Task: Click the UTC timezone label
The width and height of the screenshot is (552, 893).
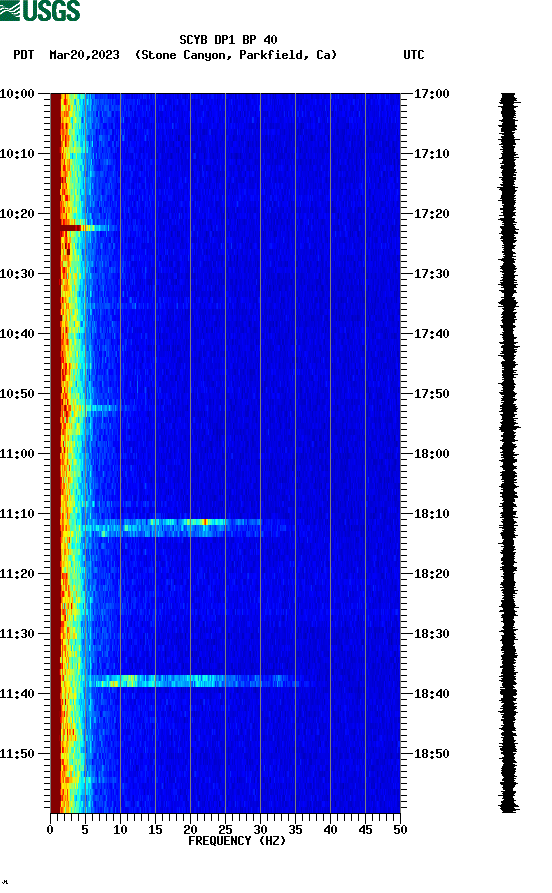Action: coord(414,55)
